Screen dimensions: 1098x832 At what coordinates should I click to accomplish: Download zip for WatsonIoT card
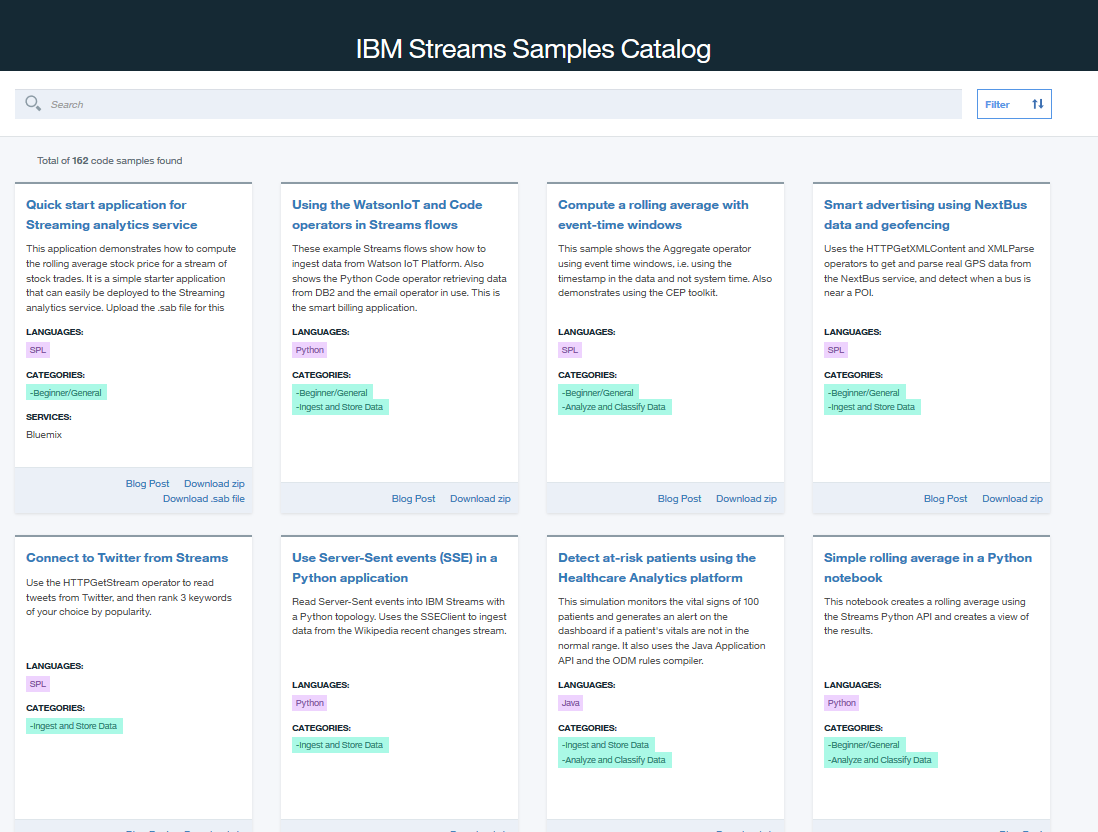pos(480,499)
